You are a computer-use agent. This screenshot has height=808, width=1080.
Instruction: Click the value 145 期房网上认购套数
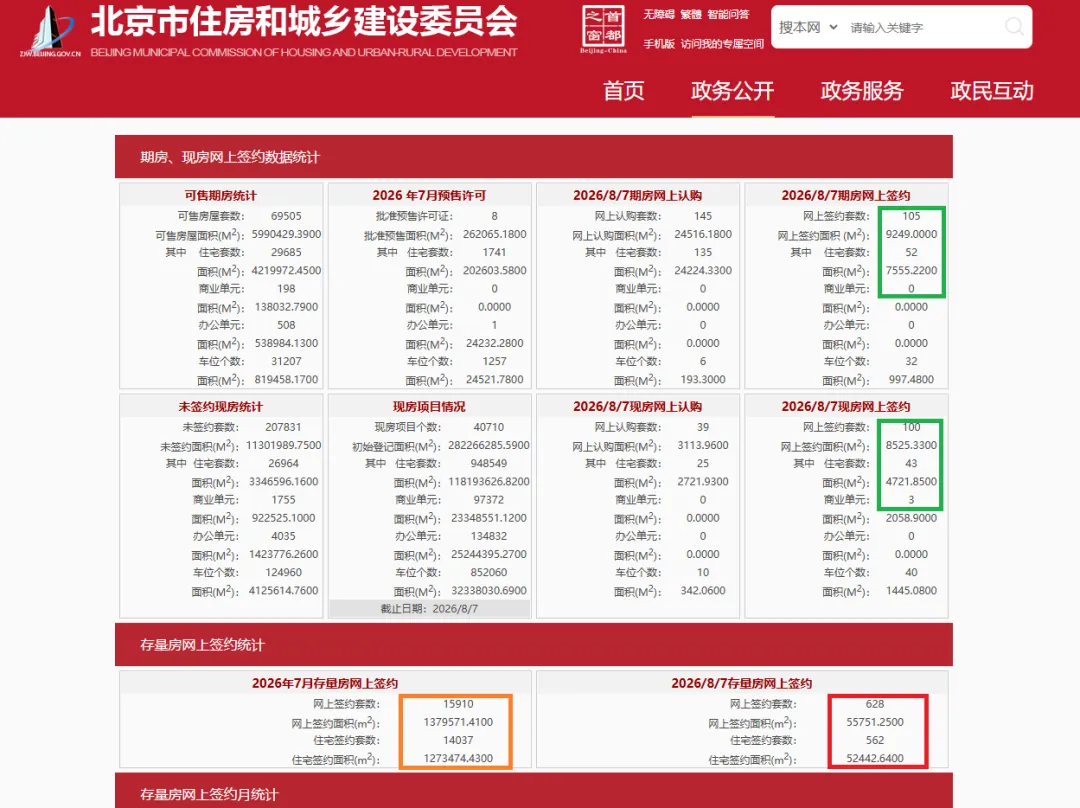coord(703,216)
